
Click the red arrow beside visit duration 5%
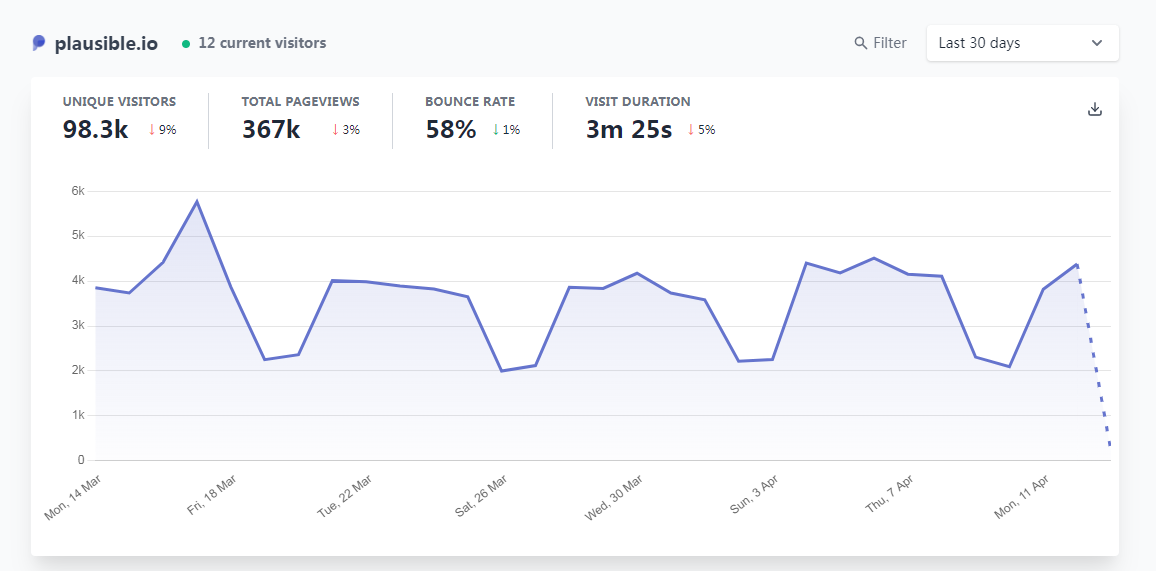tap(691, 130)
